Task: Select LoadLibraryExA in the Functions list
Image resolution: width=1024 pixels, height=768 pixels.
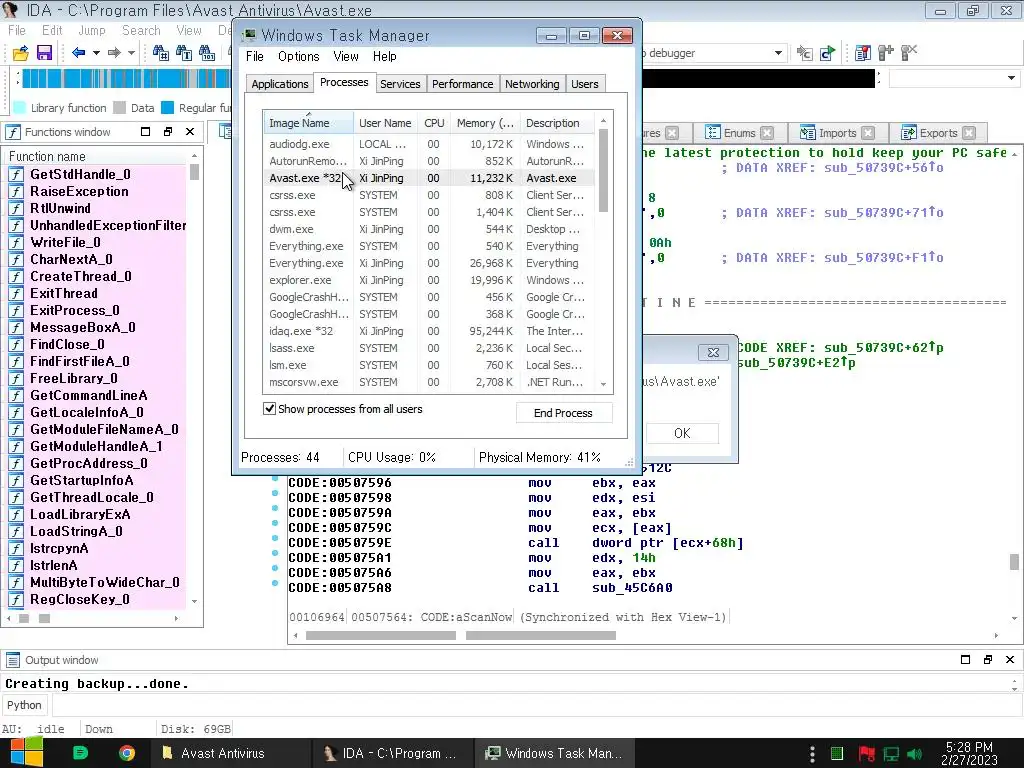Action: 96,514
